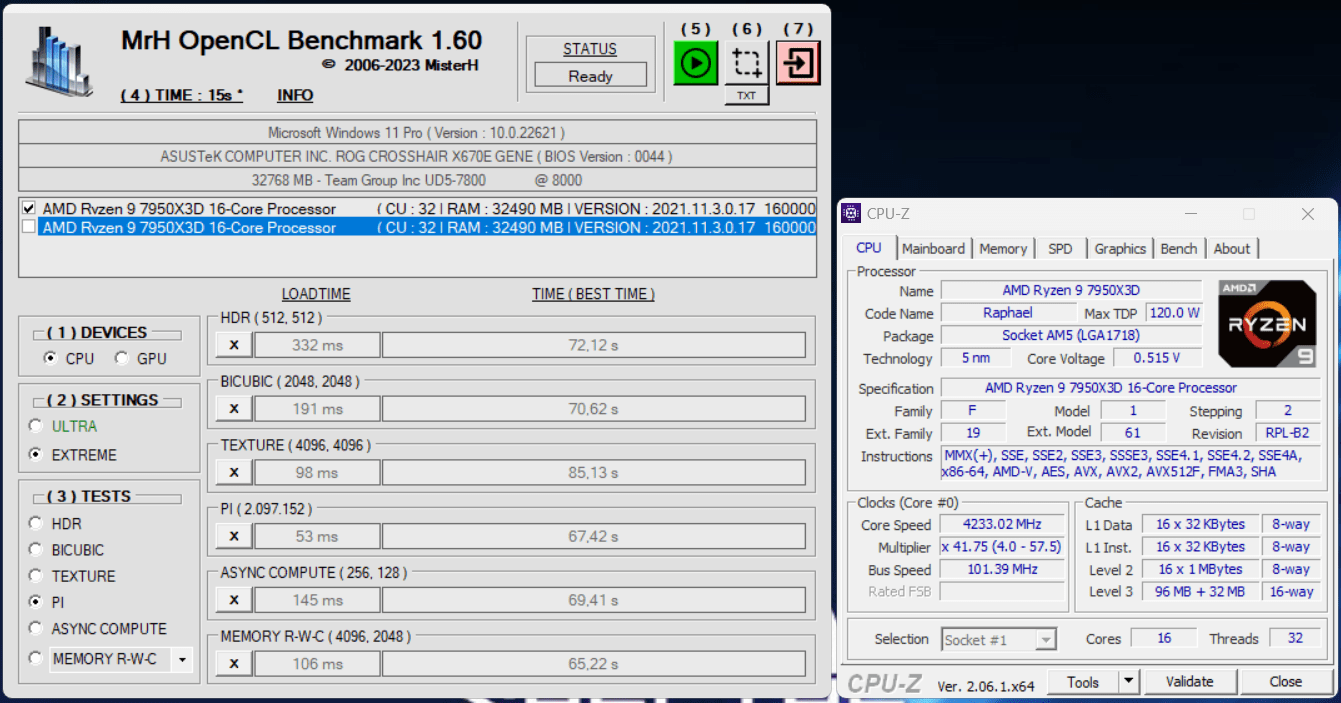1341x703 pixels.
Task: Click the Close button in CPU-Z
Action: click(x=1286, y=682)
